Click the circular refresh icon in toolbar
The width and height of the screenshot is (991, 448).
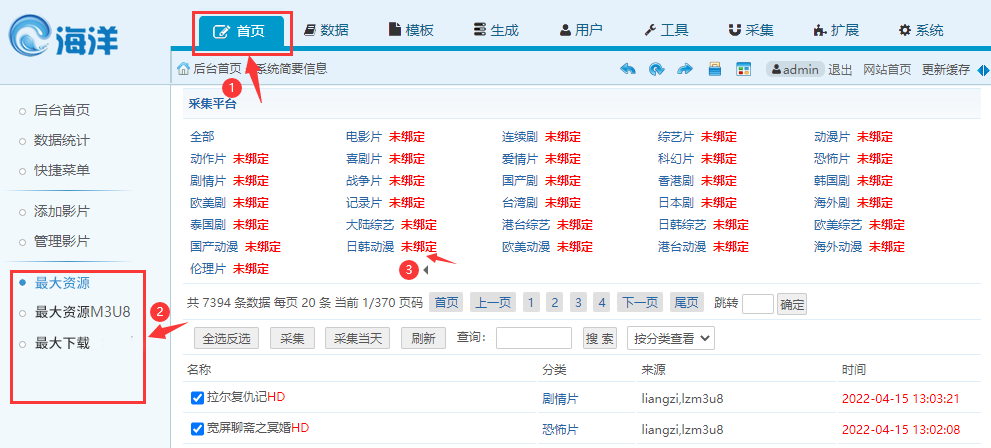point(656,69)
